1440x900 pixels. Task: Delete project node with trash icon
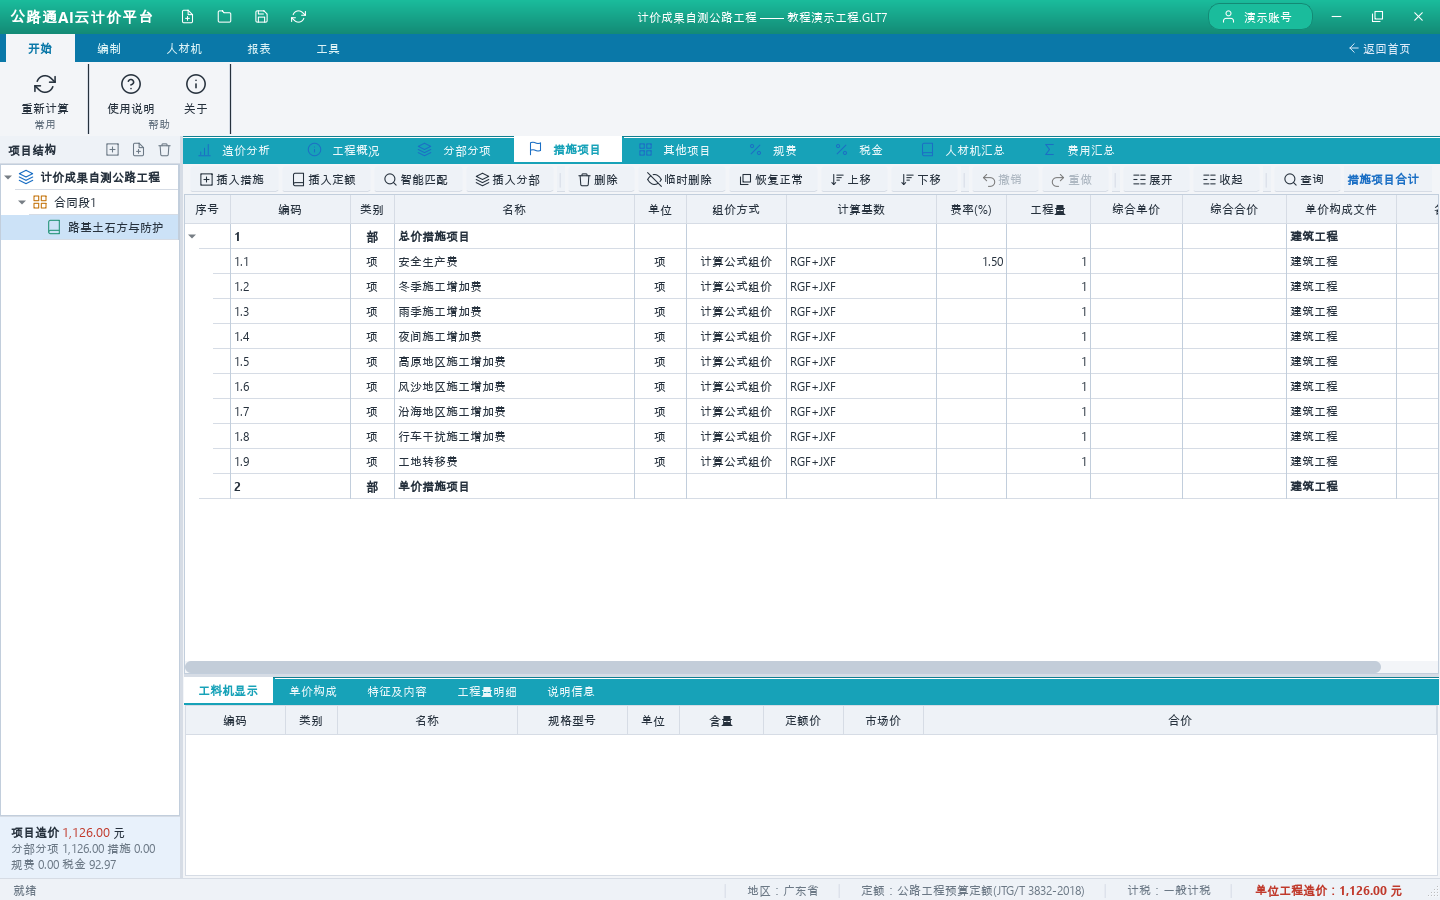[x=164, y=150]
